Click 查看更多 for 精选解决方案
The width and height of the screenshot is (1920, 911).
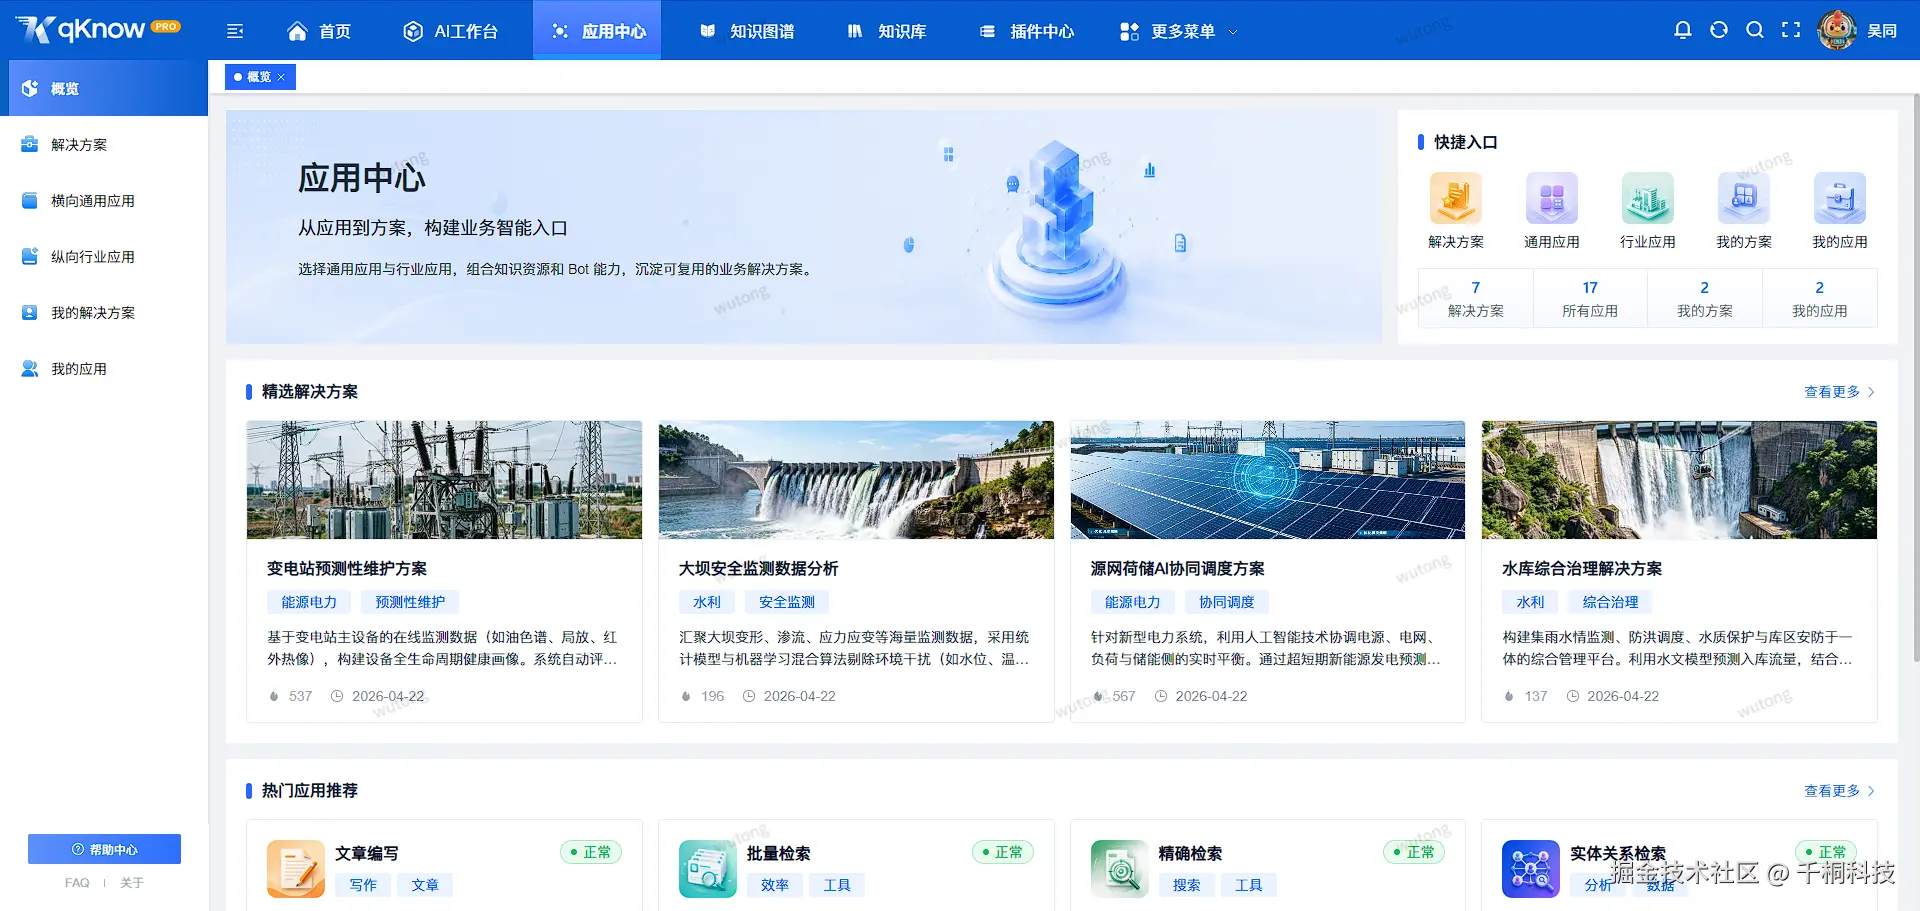[x=1839, y=392]
